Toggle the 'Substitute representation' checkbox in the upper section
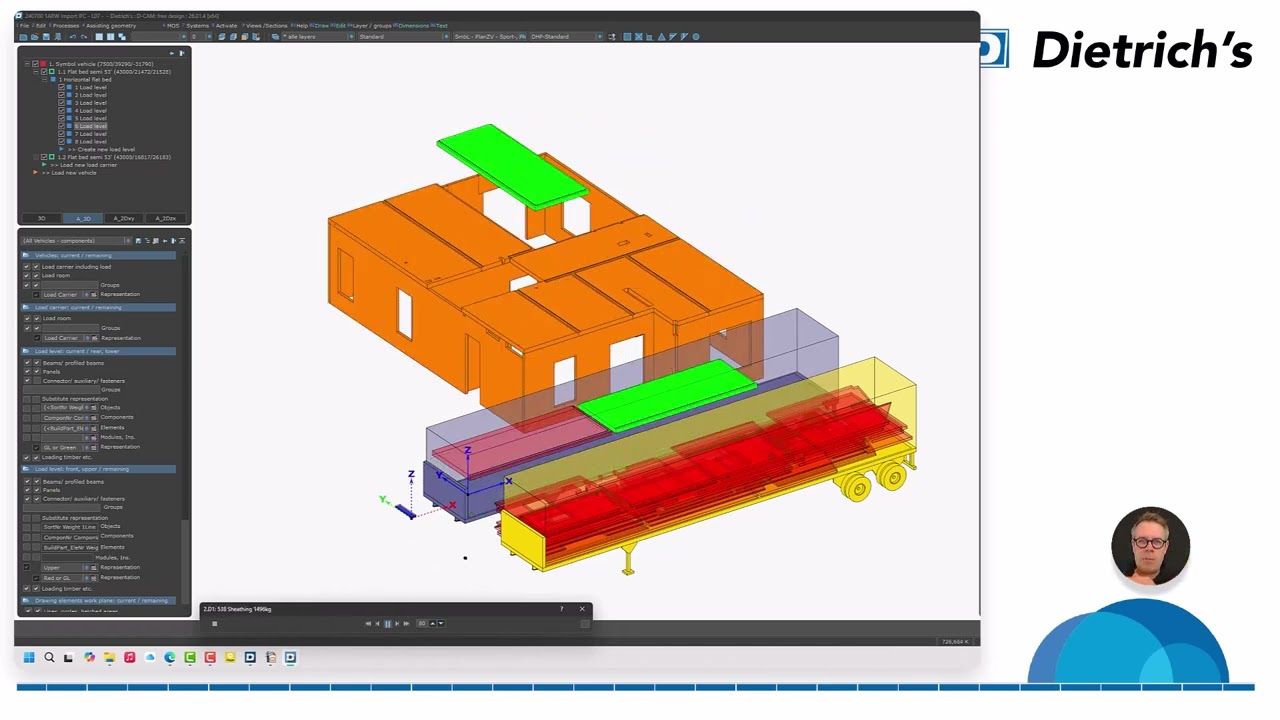Viewport: 1280px width, 720px height. click(x=27, y=518)
